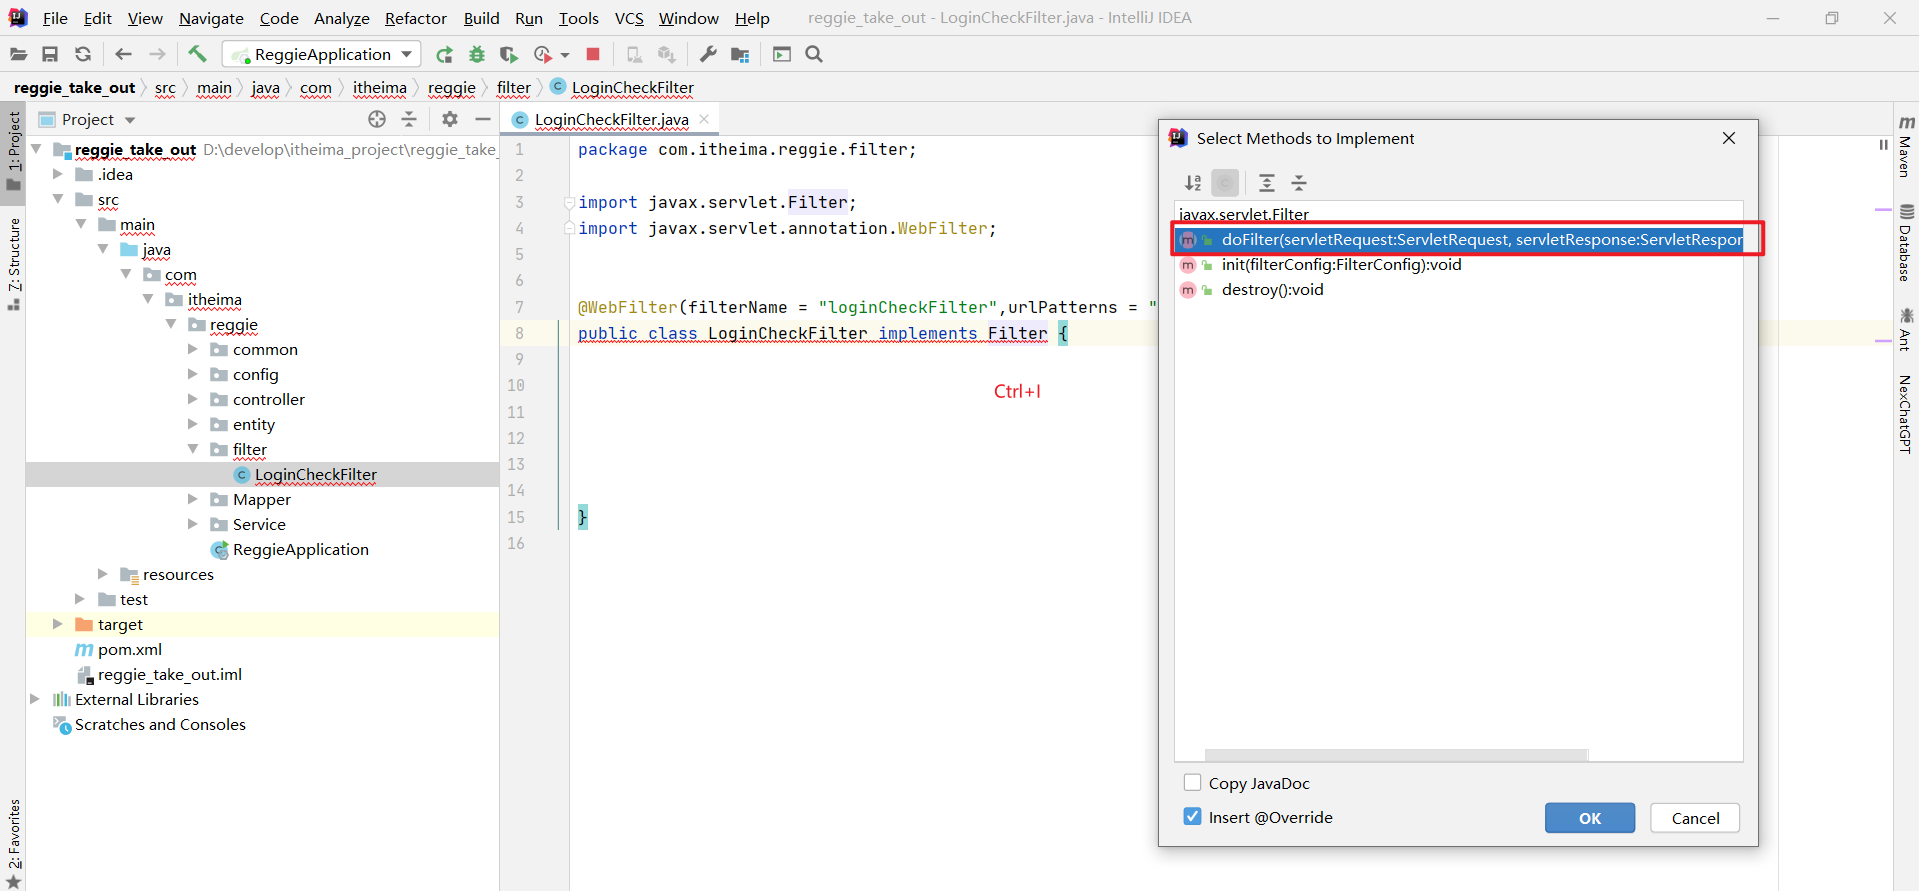Switch to LoginCheckFilter.java editor tab
The image size is (1919, 891).
click(611, 120)
